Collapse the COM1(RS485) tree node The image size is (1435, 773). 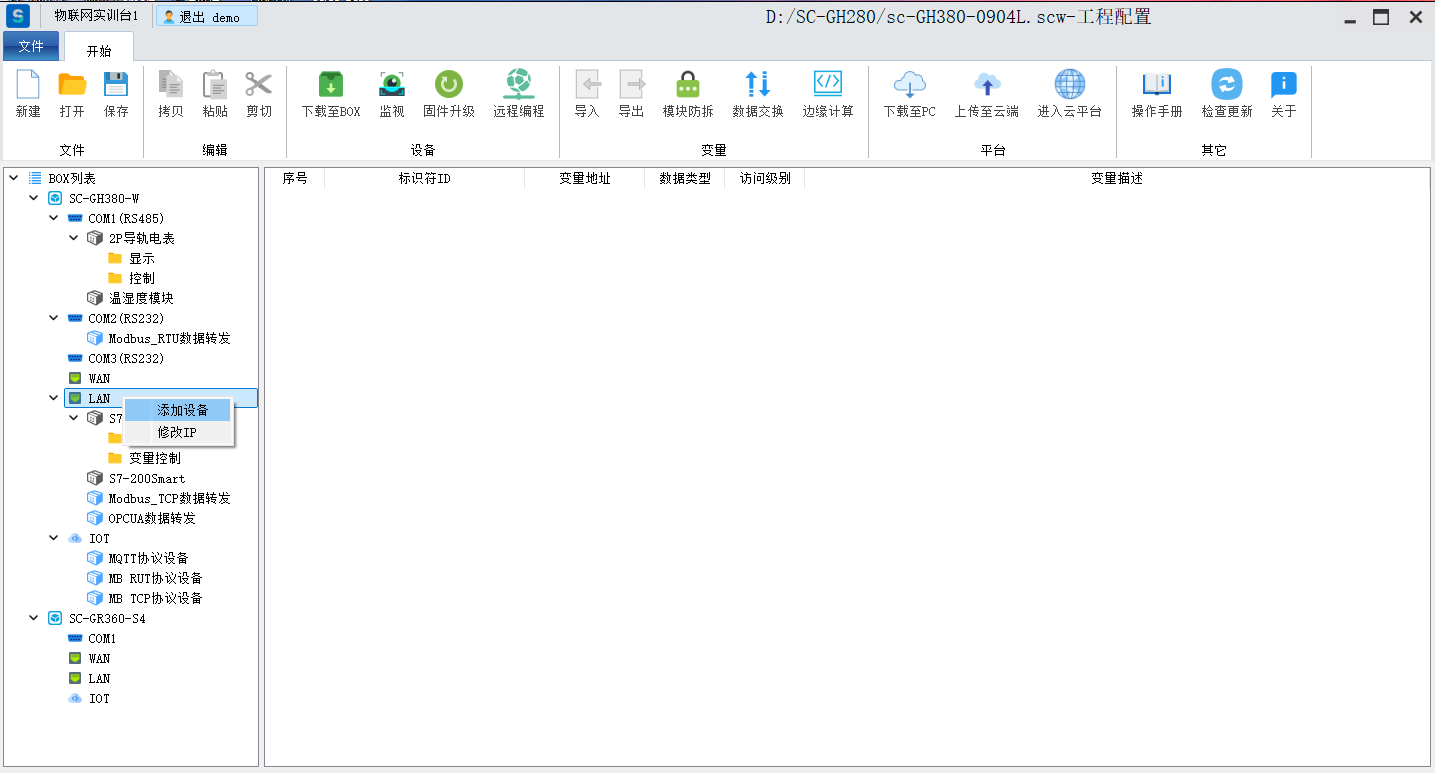[x=54, y=218]
